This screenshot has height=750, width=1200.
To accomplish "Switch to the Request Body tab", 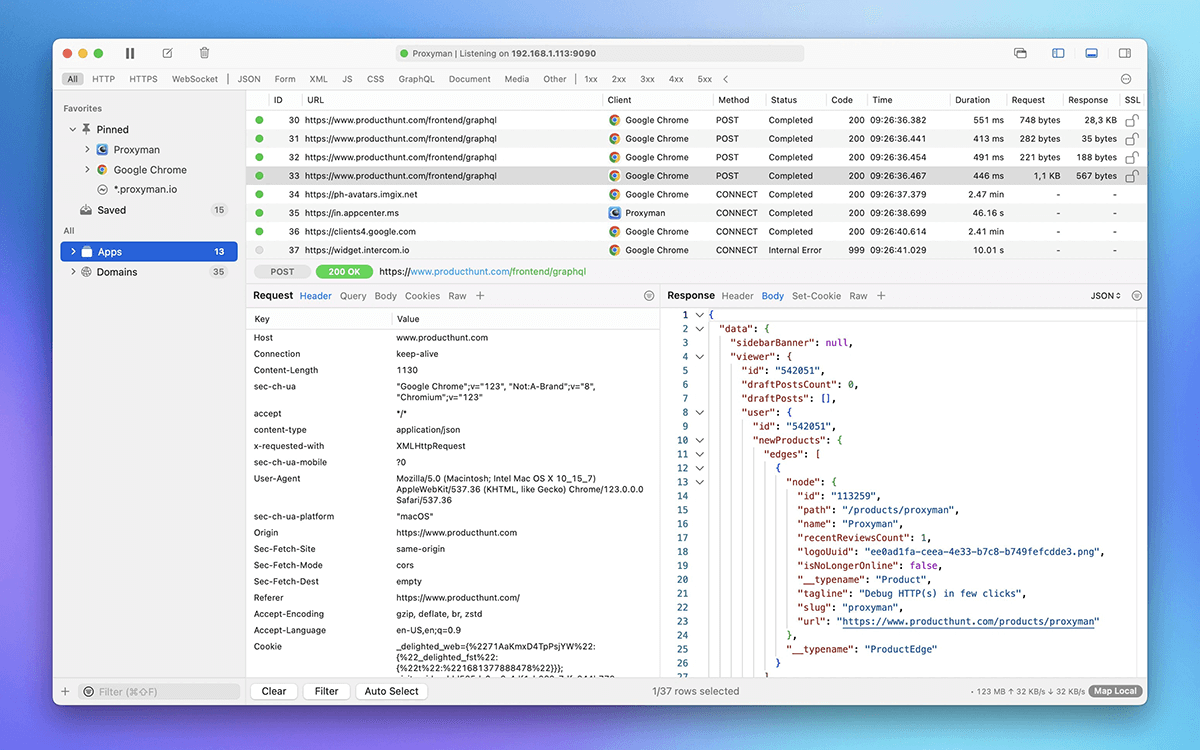I will pyautogui.click(x=386, y=296).
